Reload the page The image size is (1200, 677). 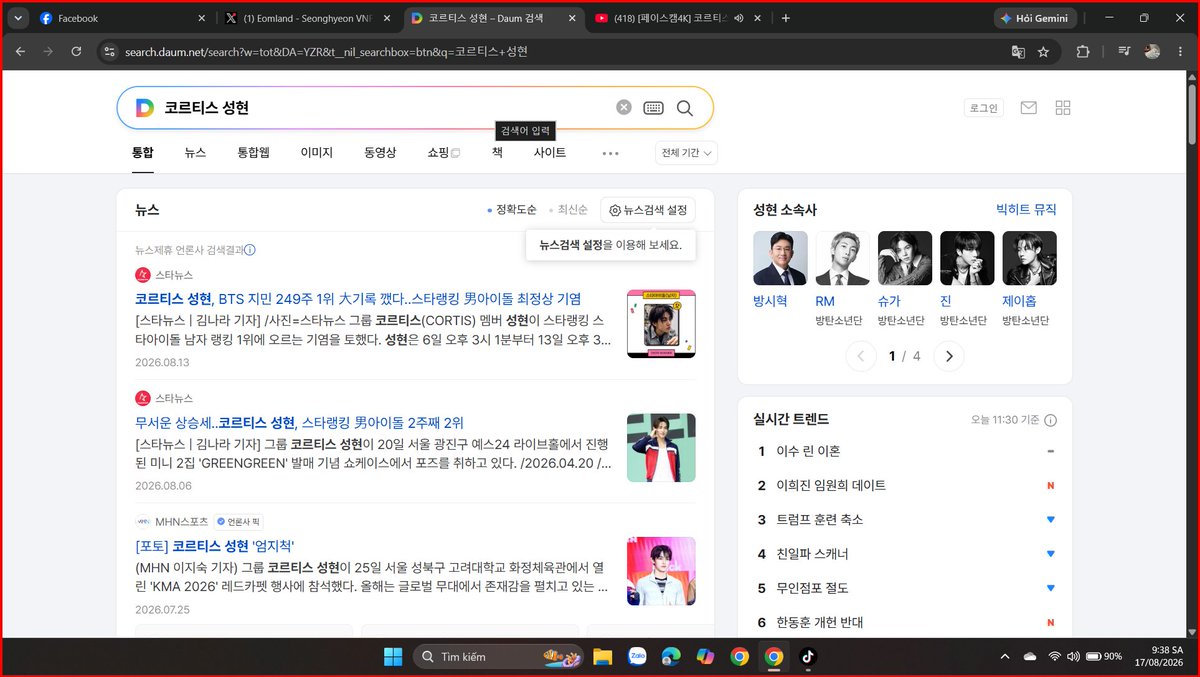tap(75, 52)
